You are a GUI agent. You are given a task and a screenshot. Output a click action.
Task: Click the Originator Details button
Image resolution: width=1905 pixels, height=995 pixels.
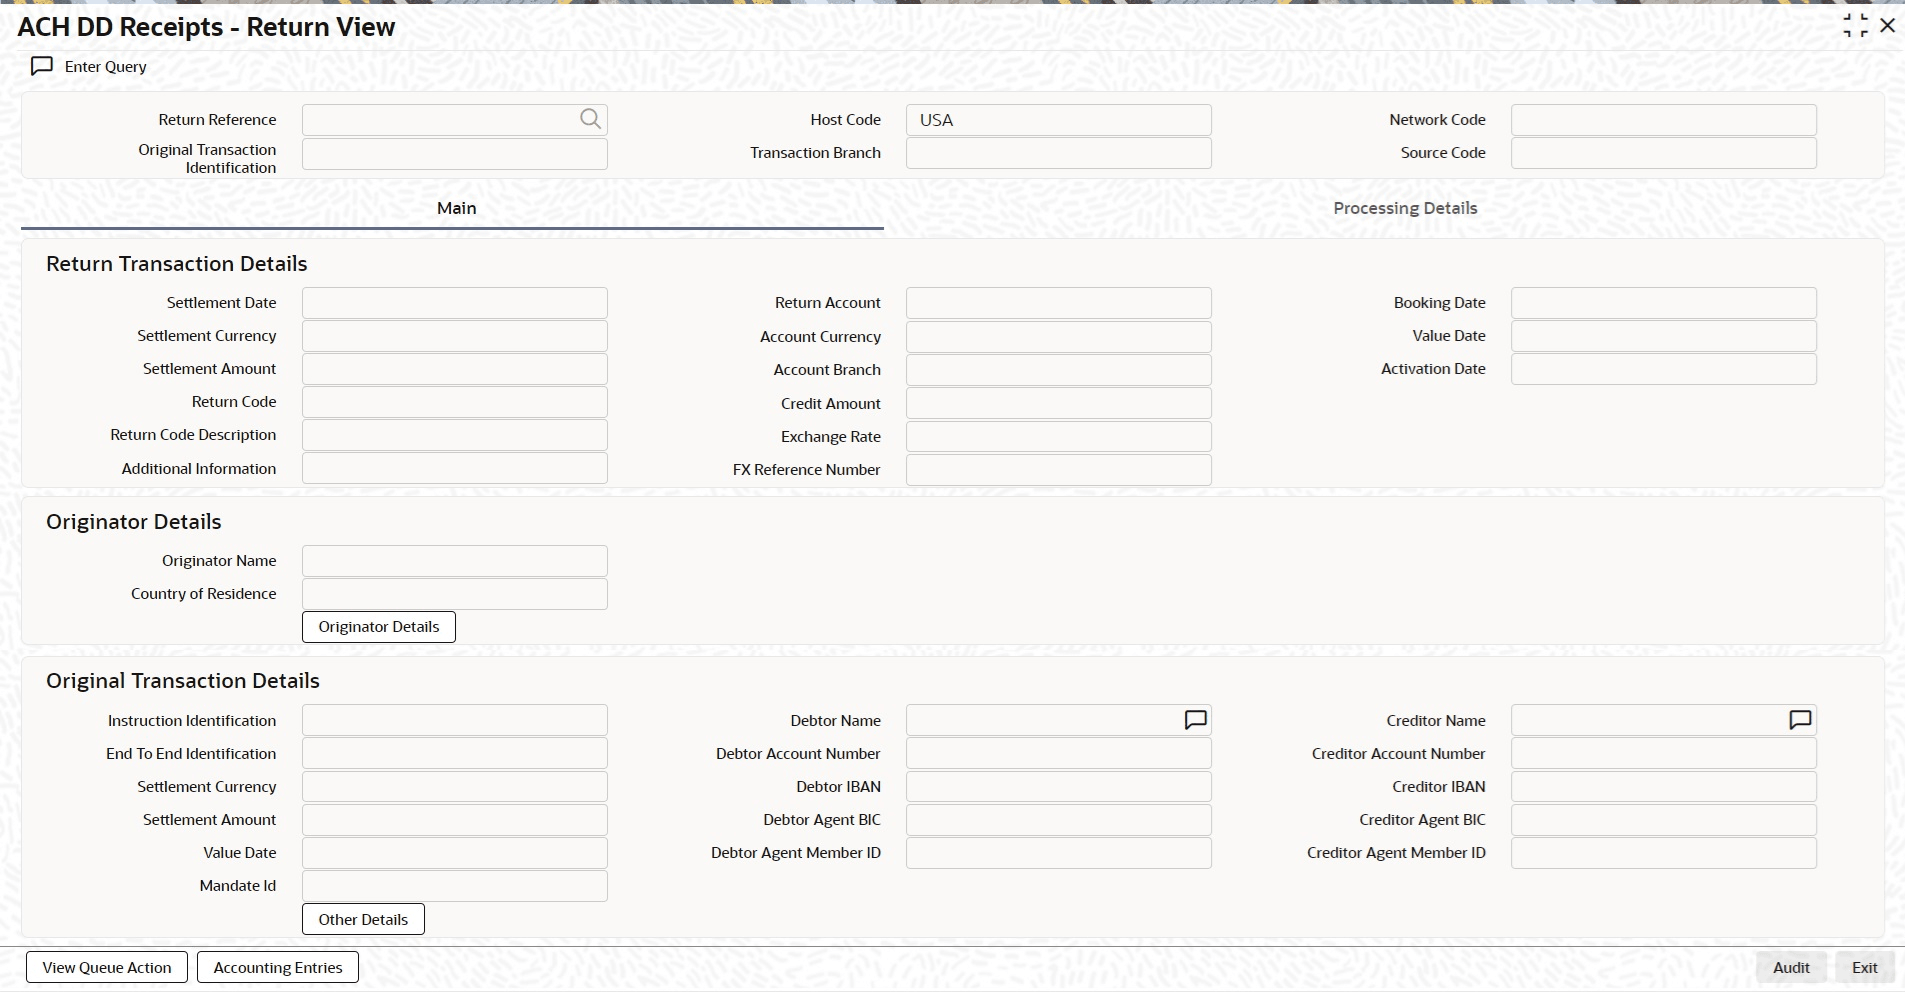[379, 627]
